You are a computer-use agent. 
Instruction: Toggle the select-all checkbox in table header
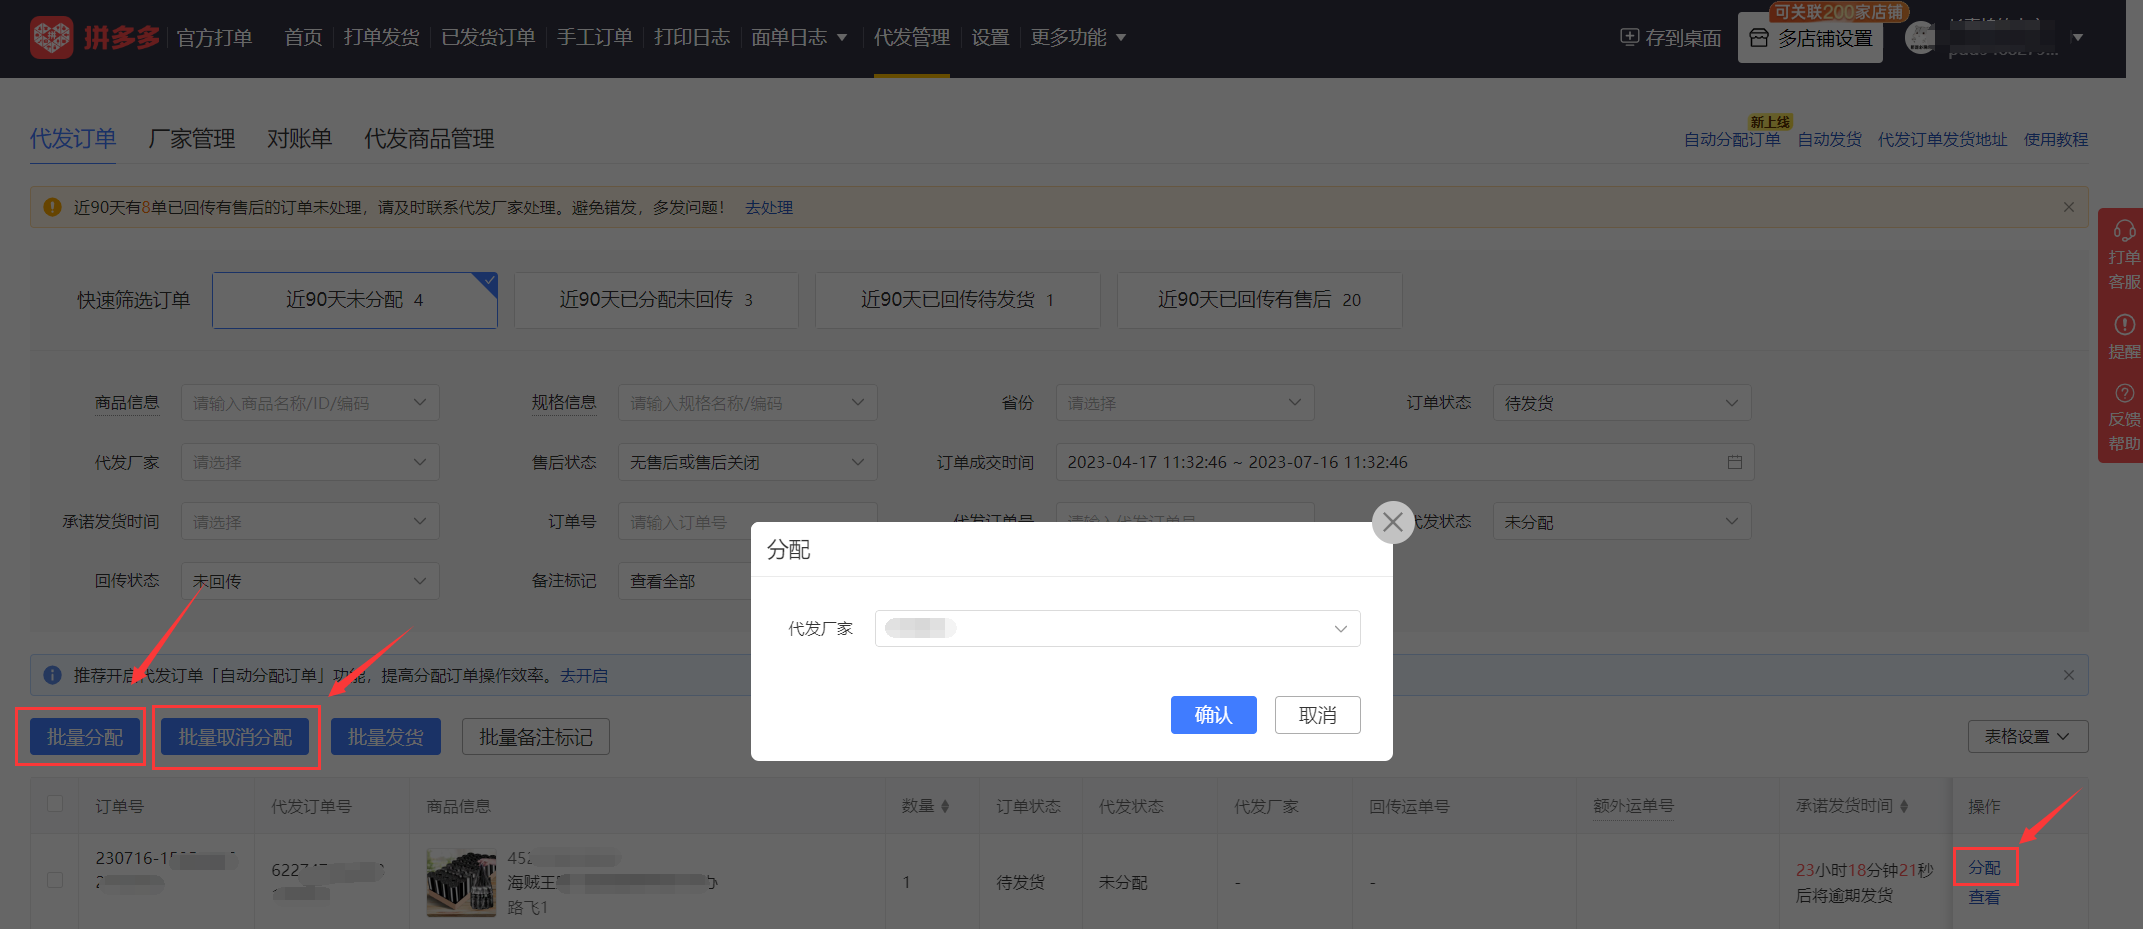55,804
